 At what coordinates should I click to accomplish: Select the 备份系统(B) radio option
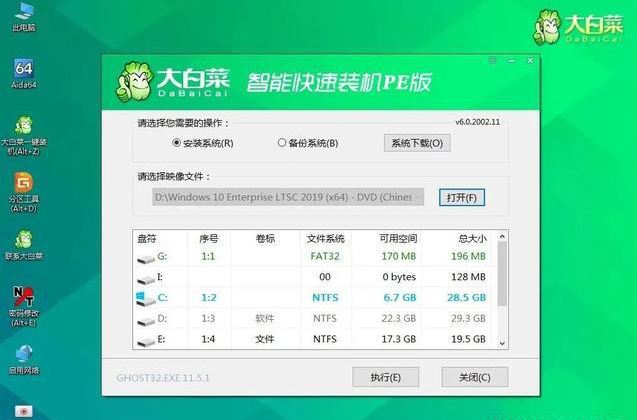point(282,143)
